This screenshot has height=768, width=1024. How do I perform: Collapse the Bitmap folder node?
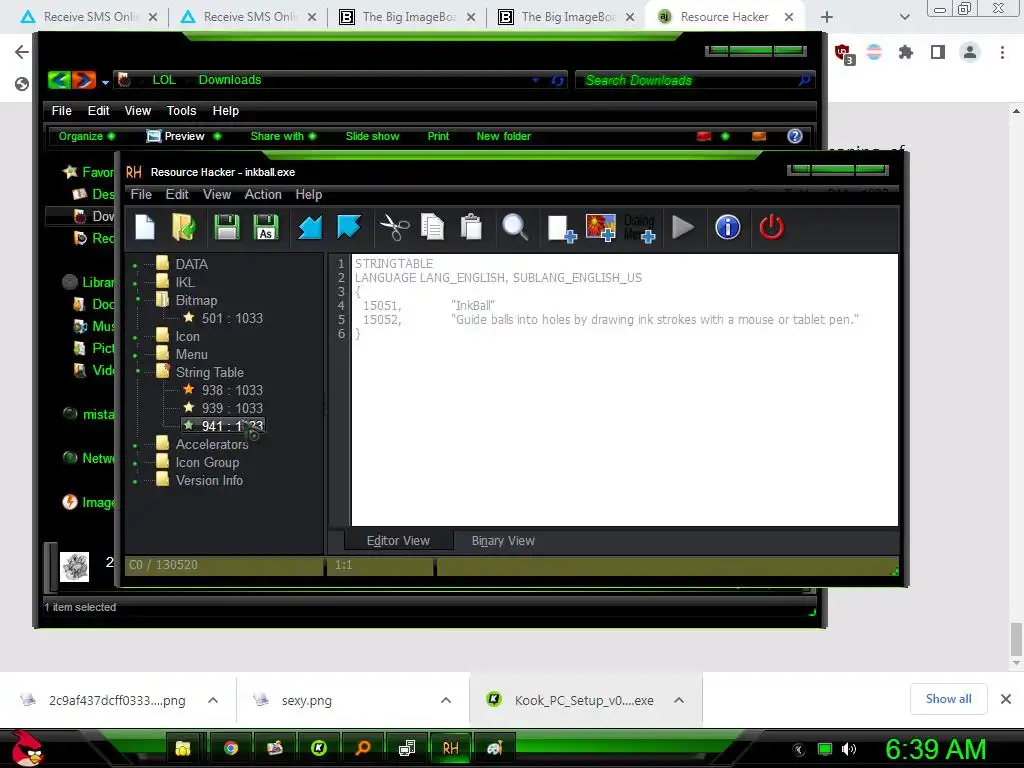(x=138, y=300)
